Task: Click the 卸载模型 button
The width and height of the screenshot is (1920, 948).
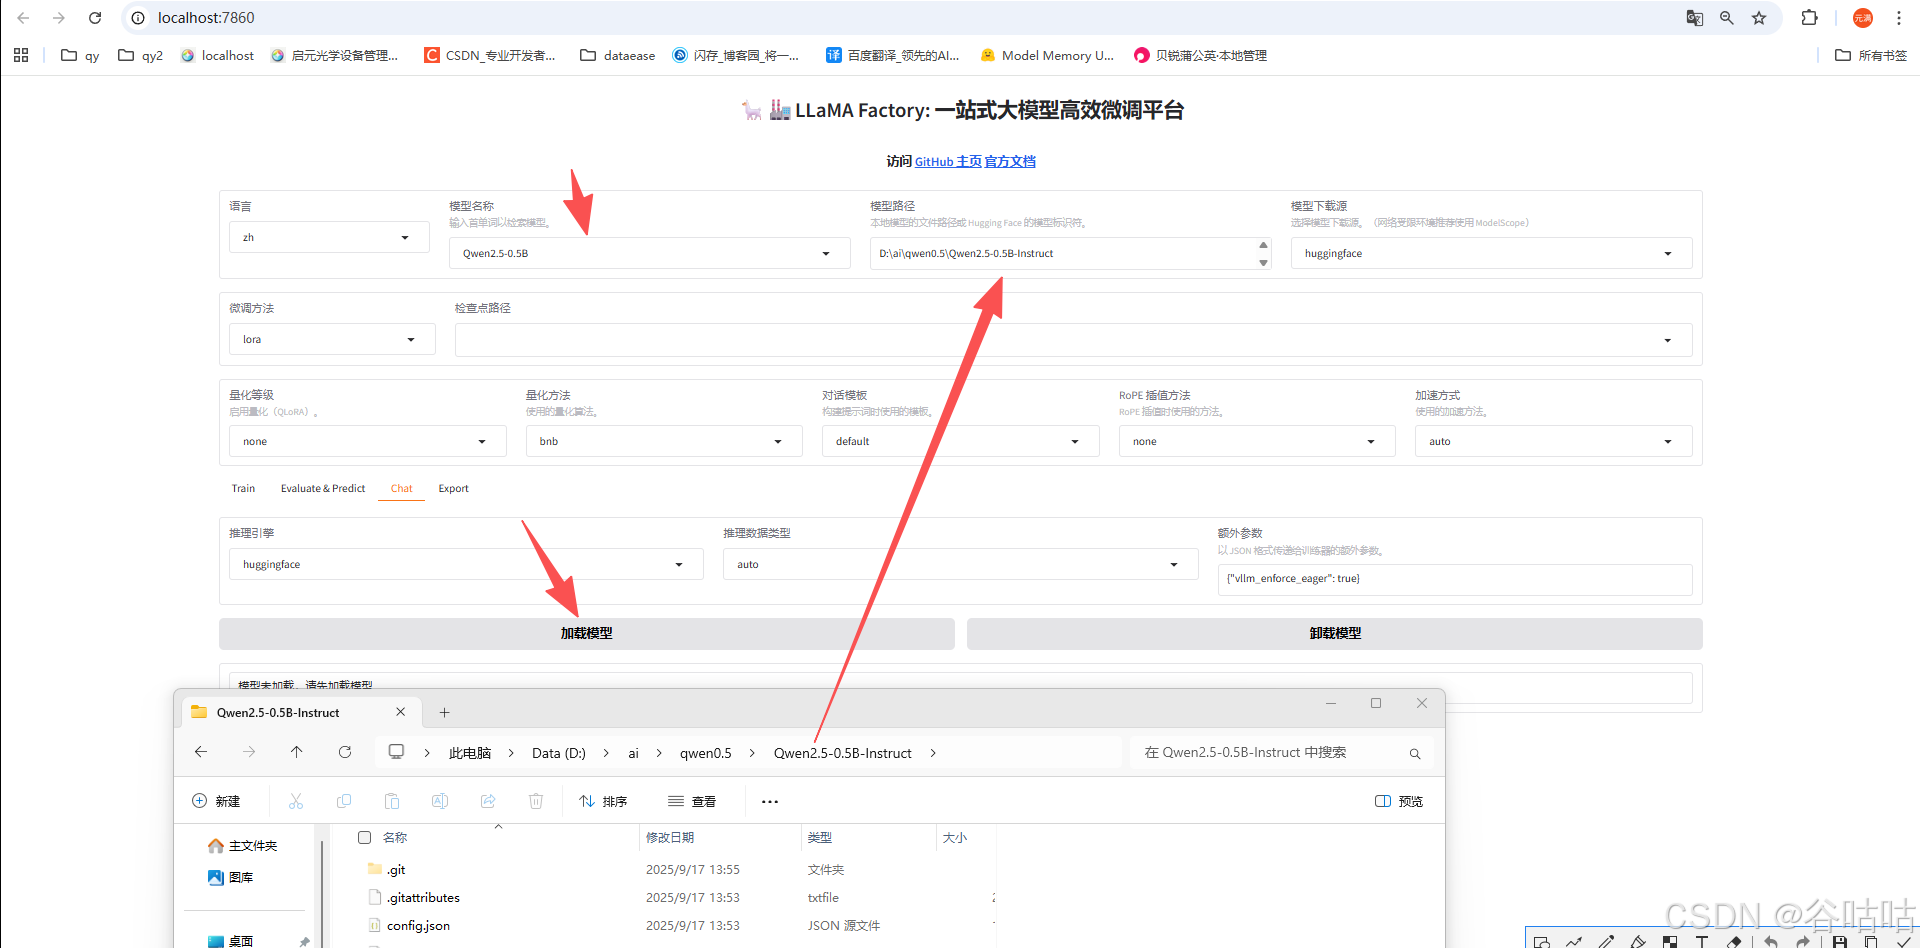Action: point(1334,633)
